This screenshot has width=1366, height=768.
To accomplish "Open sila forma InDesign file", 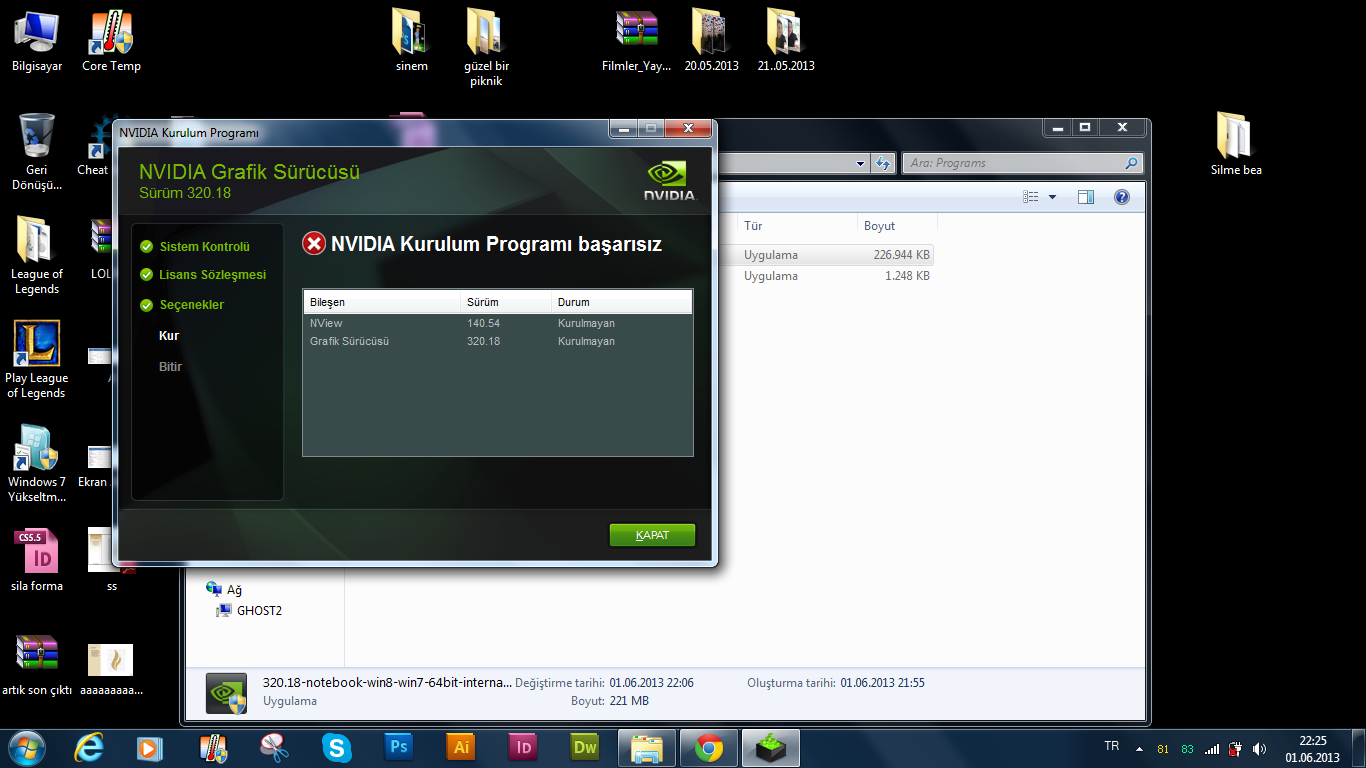I will 37,561.
